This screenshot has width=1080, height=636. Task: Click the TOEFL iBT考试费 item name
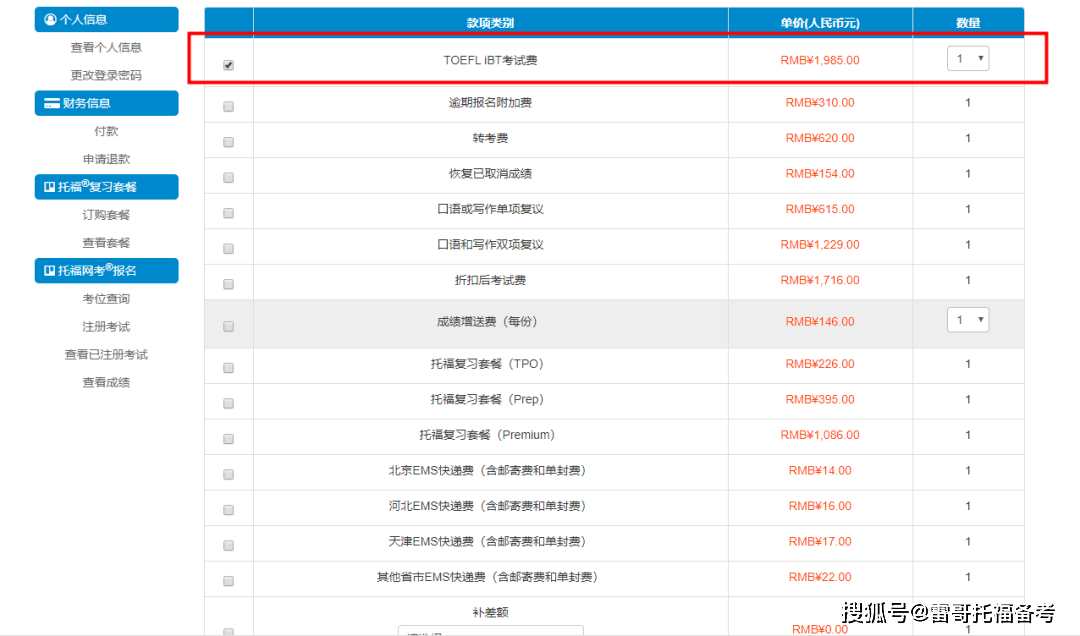pos(490,60)
